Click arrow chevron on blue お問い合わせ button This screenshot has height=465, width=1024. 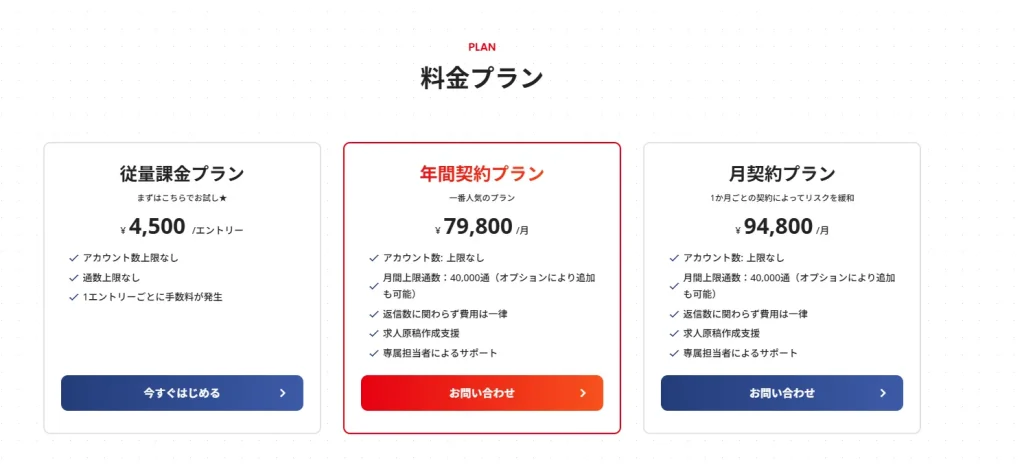coord(883,393)
